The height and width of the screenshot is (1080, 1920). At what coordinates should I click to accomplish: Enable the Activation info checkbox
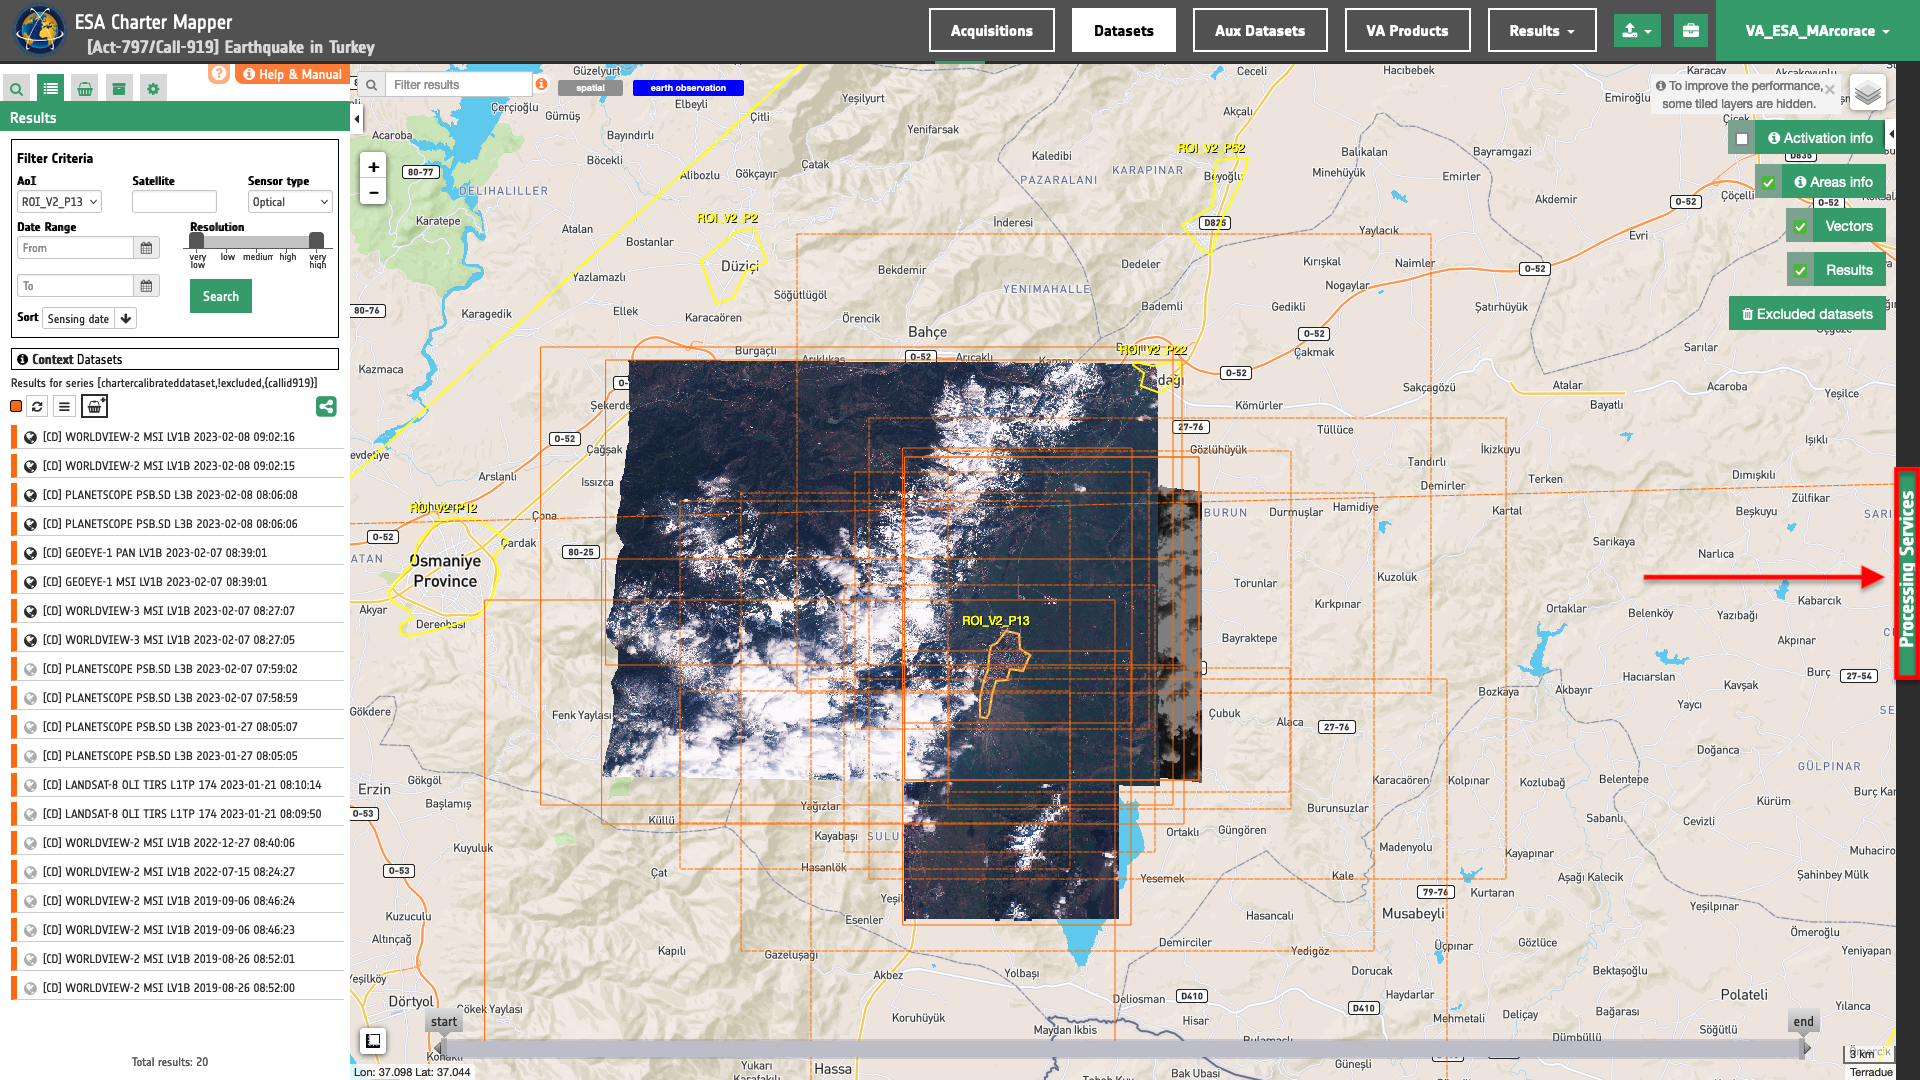(x=1742, y=139)
